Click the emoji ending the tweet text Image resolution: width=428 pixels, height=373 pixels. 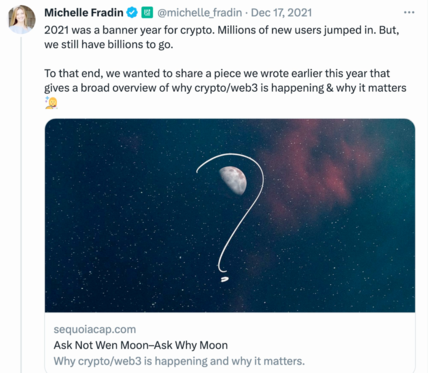point(51,103)
